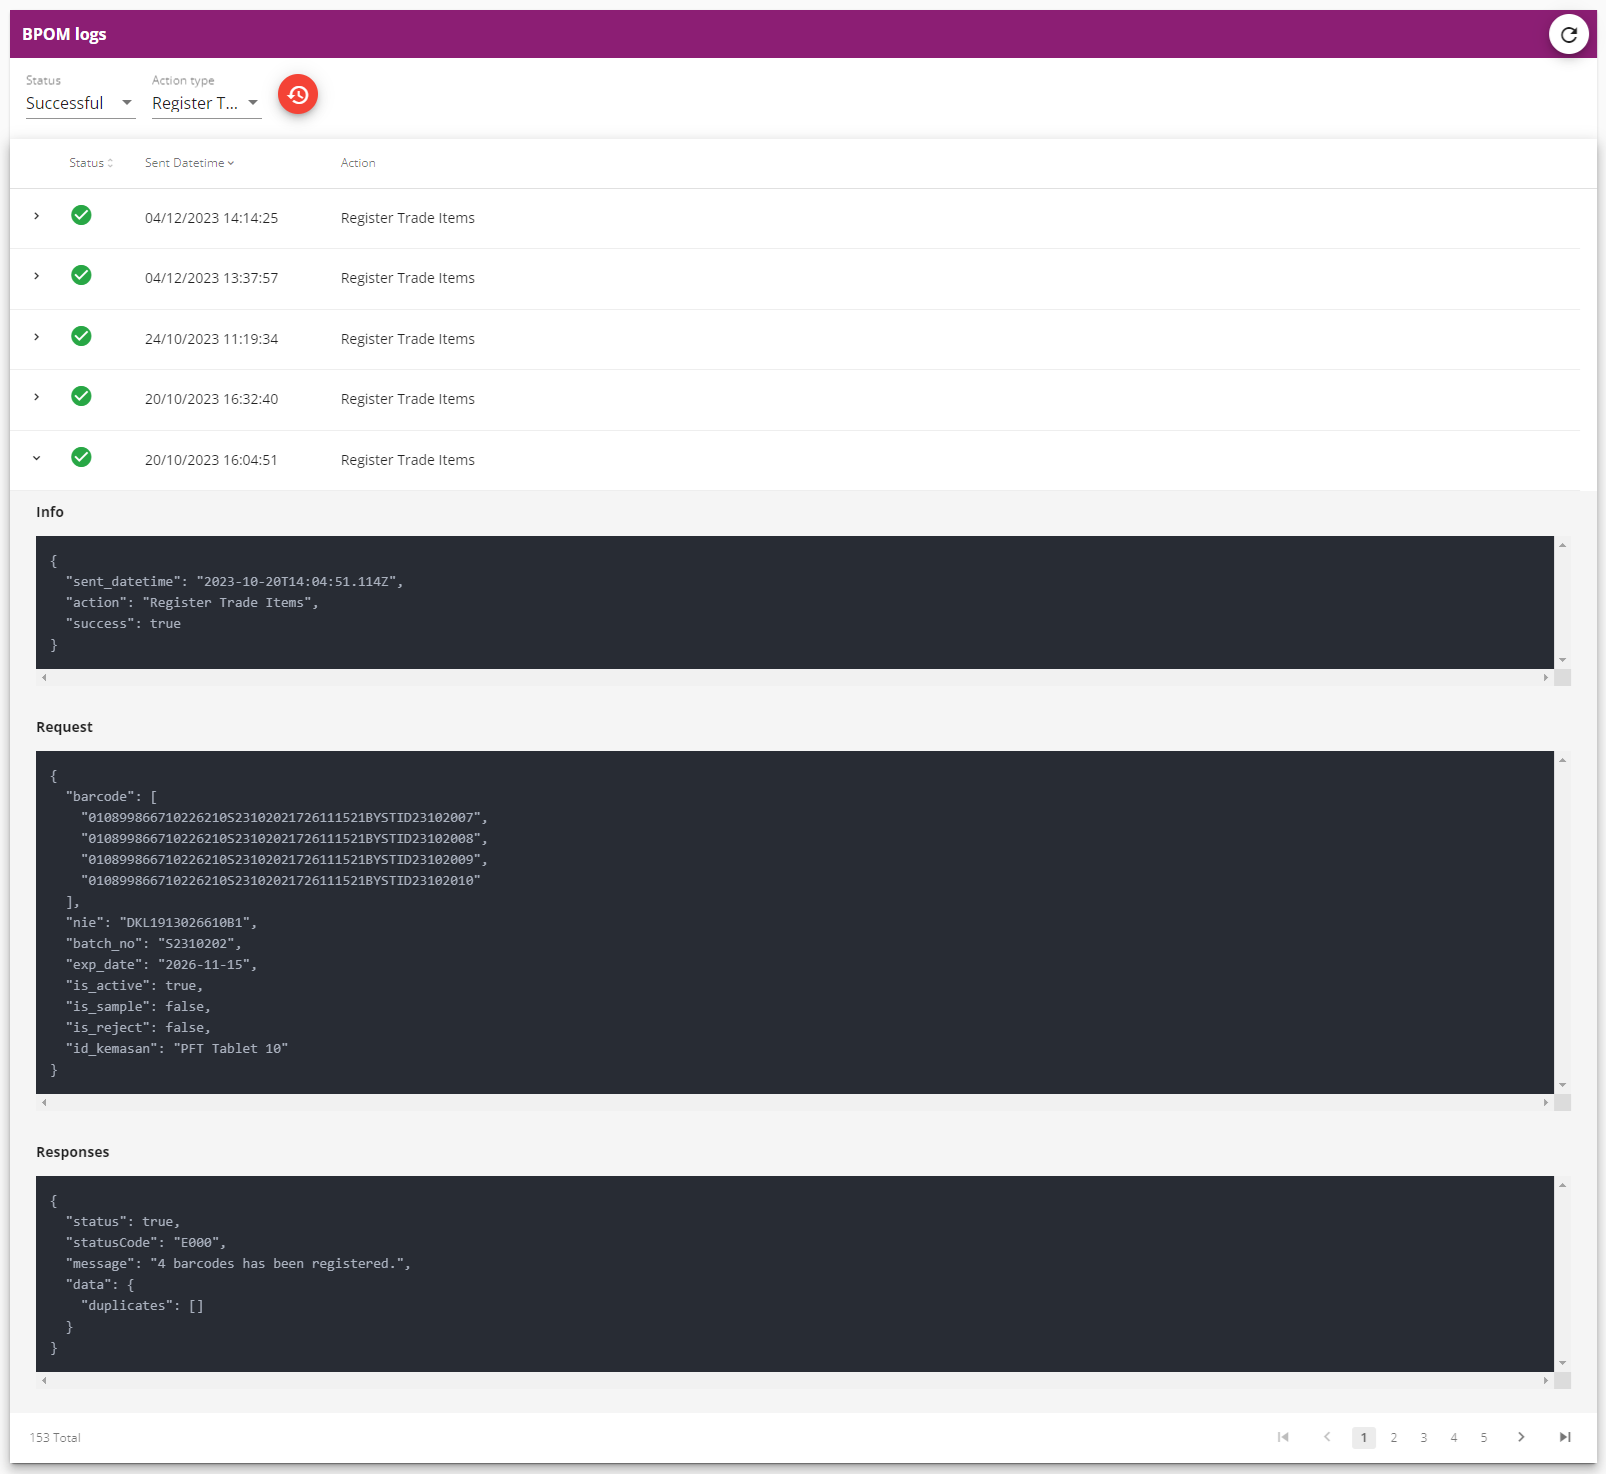Click the 153 Total count label

55,1438
